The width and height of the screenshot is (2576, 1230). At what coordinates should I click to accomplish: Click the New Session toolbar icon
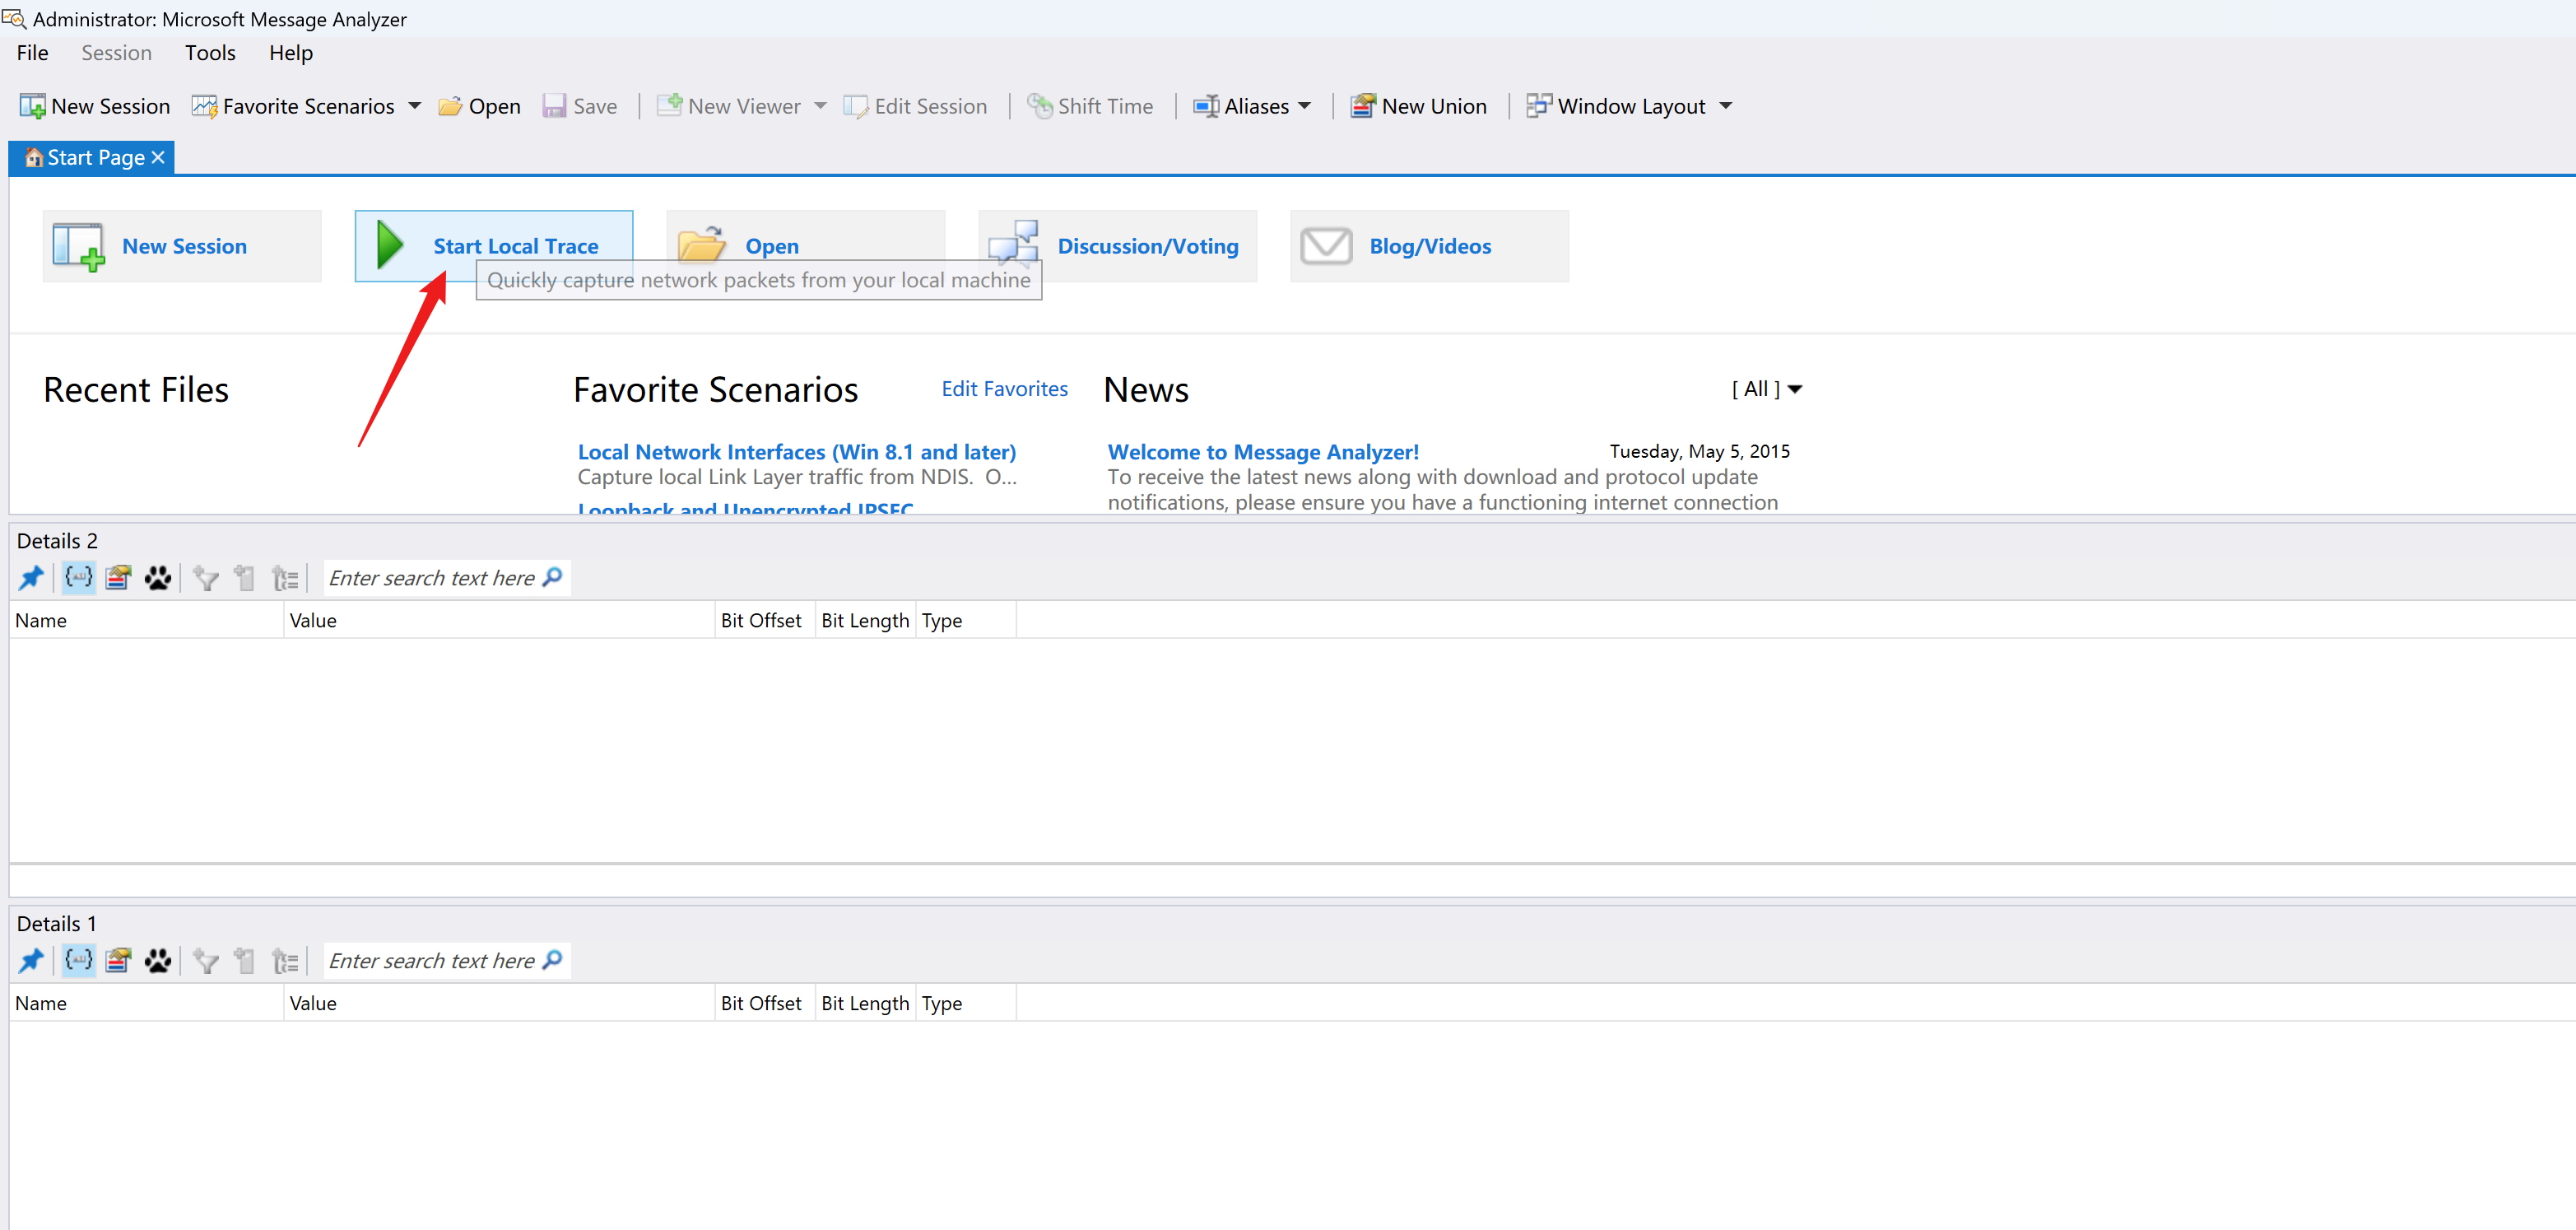[x=33, y=106]
